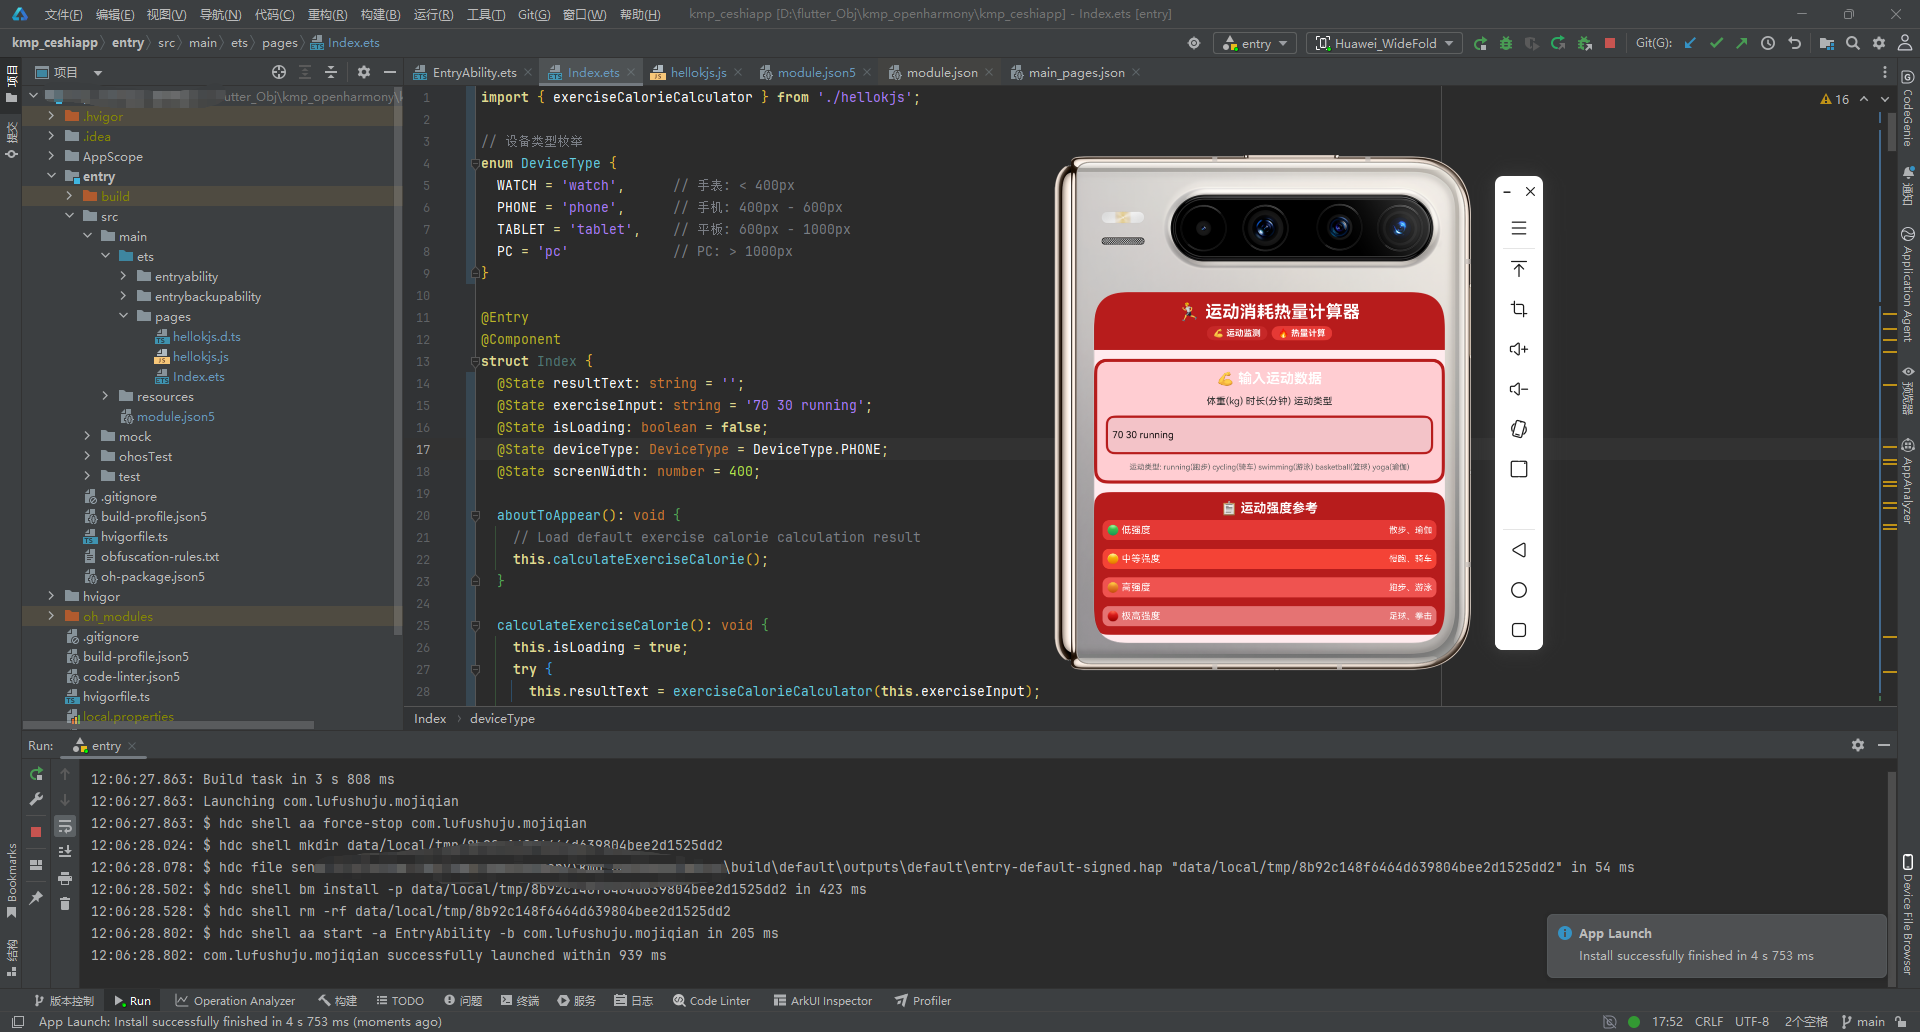Run the entry configuration with the green run icon
Viewport: 1920px width, 1032px height.
[1480, 43]
